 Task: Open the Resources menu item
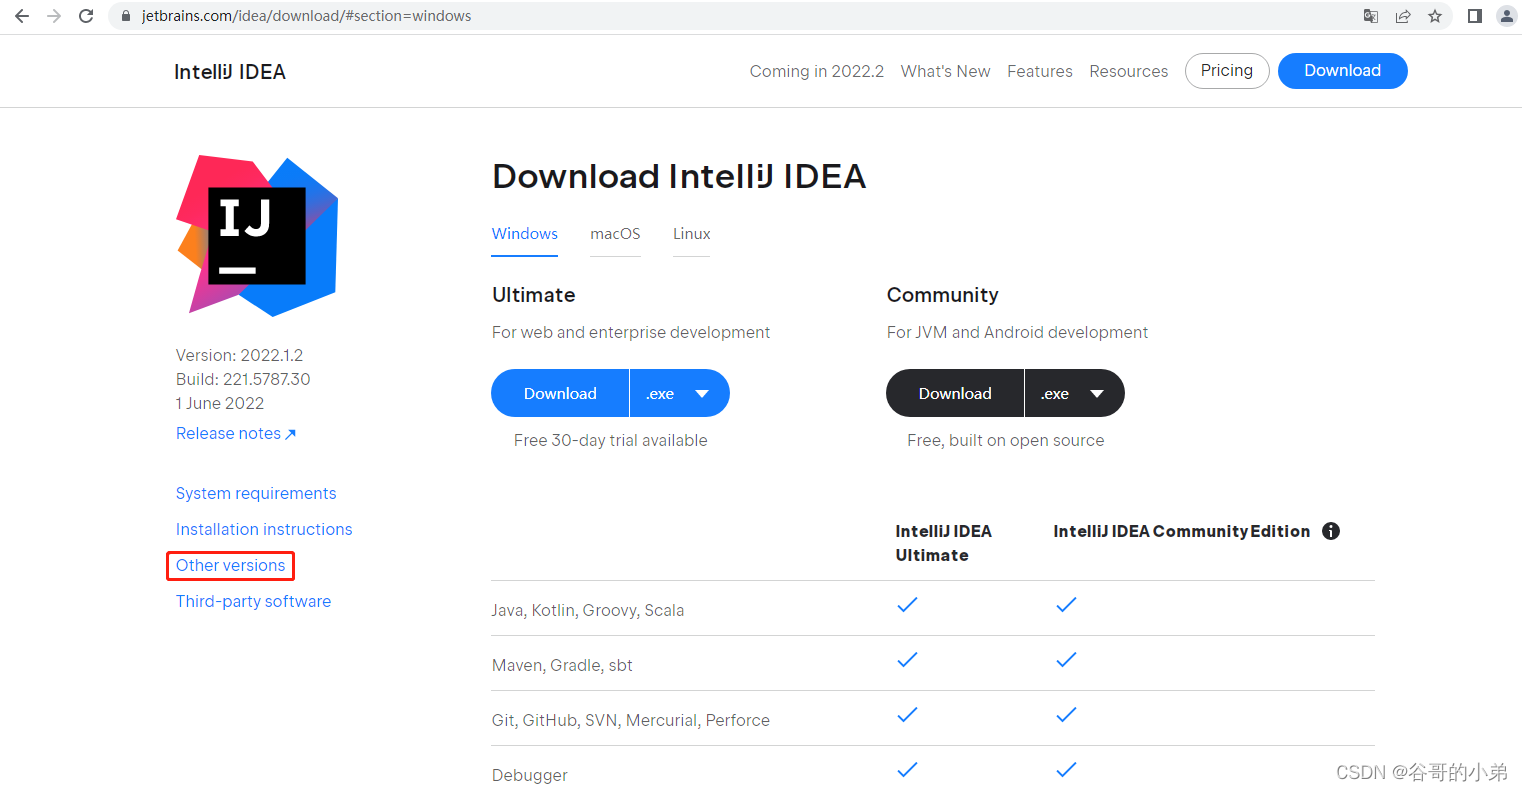pos(1129,71)
